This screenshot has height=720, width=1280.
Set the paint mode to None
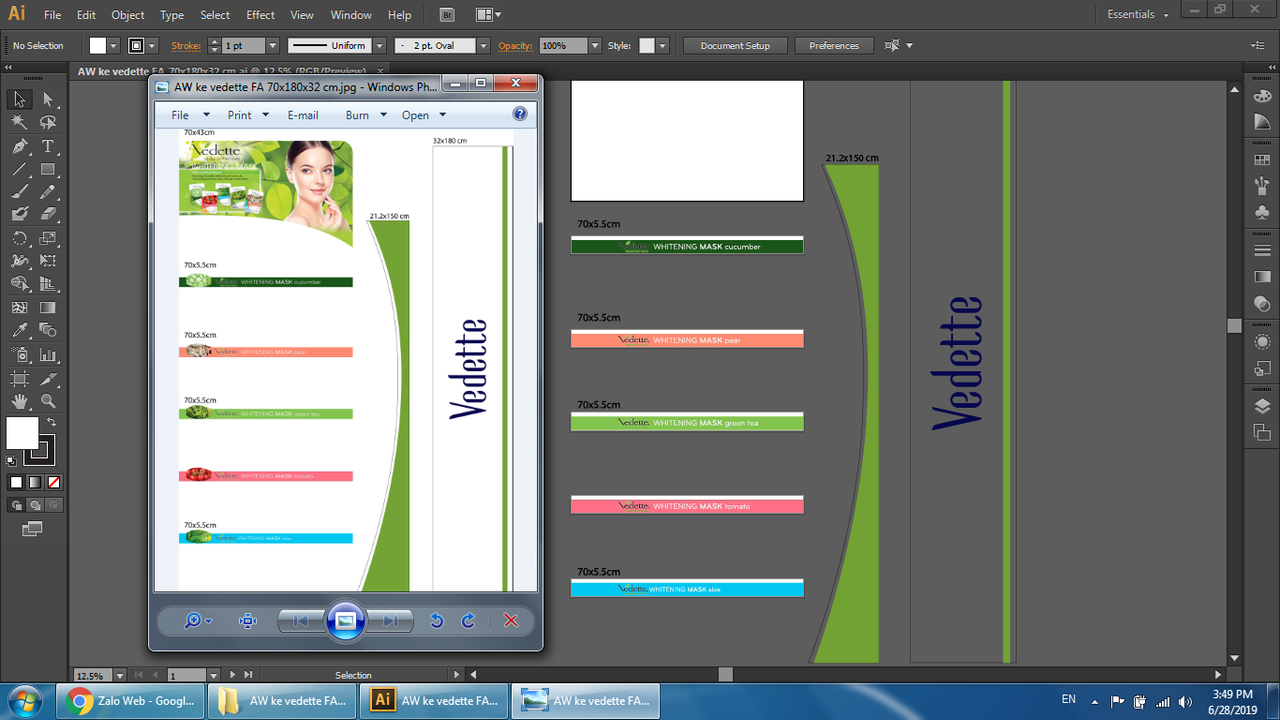(x=54, y=482)
